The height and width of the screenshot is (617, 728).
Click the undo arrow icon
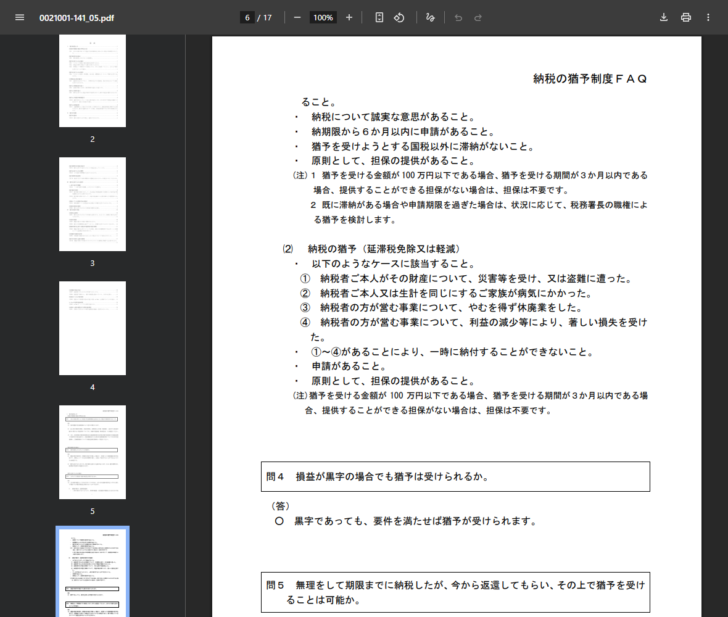click(458, 18)
